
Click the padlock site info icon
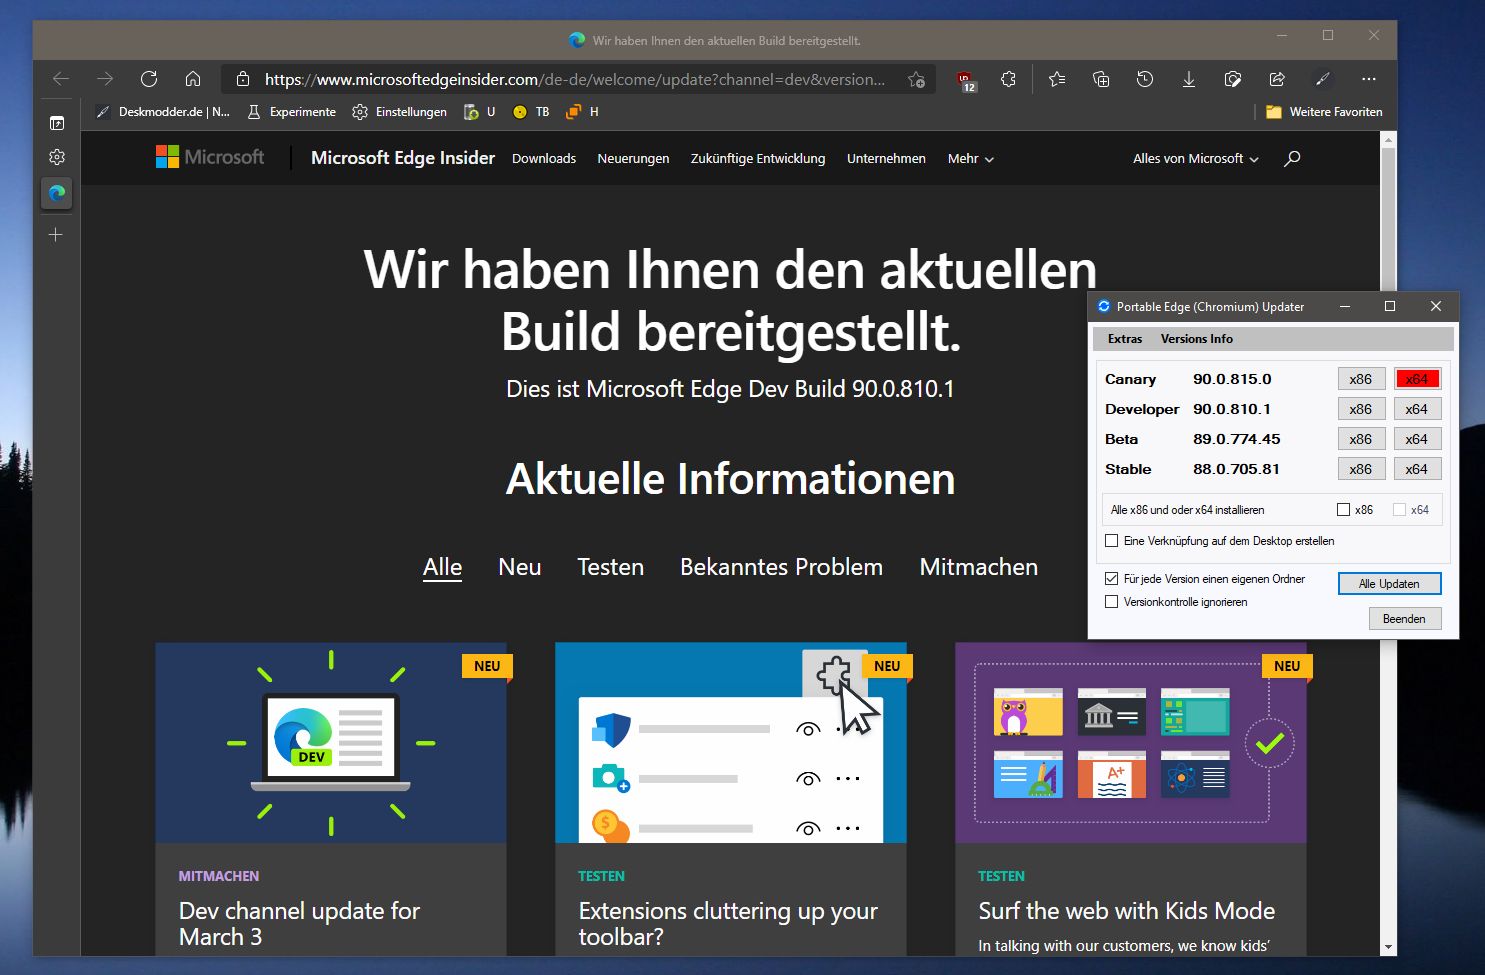coord(243,79)
